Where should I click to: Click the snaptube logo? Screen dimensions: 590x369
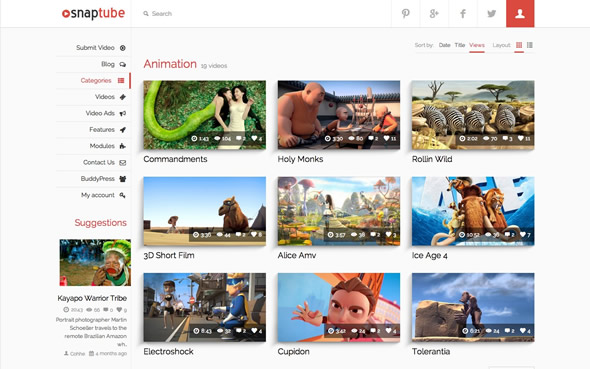point(93,13)
